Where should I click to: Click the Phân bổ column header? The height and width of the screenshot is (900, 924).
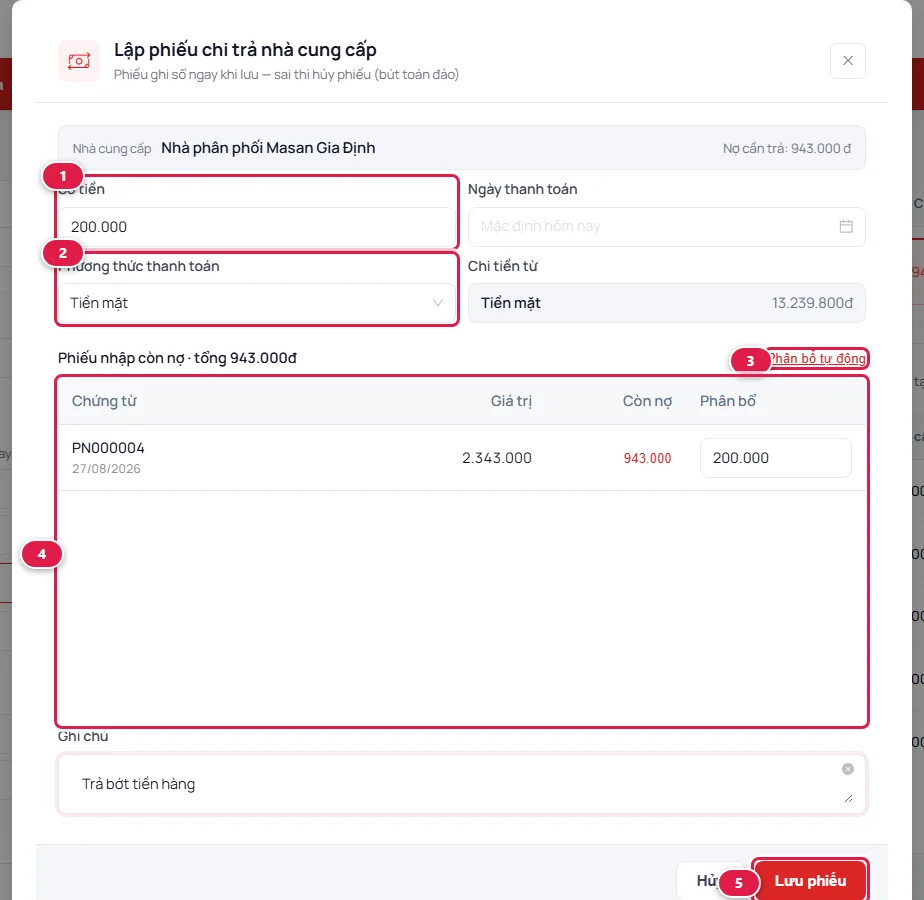click(x=728, y=401)
